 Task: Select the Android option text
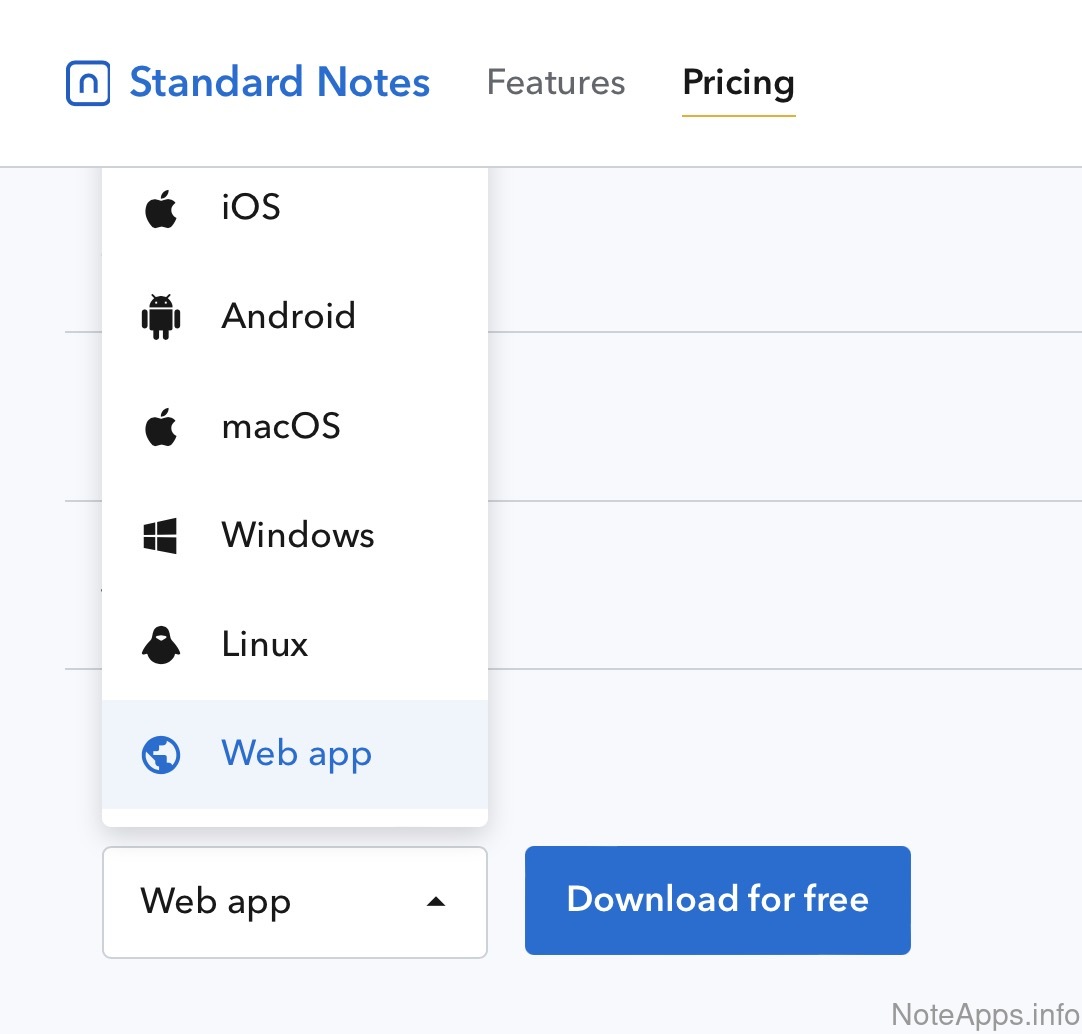click(x=289, y=316)
